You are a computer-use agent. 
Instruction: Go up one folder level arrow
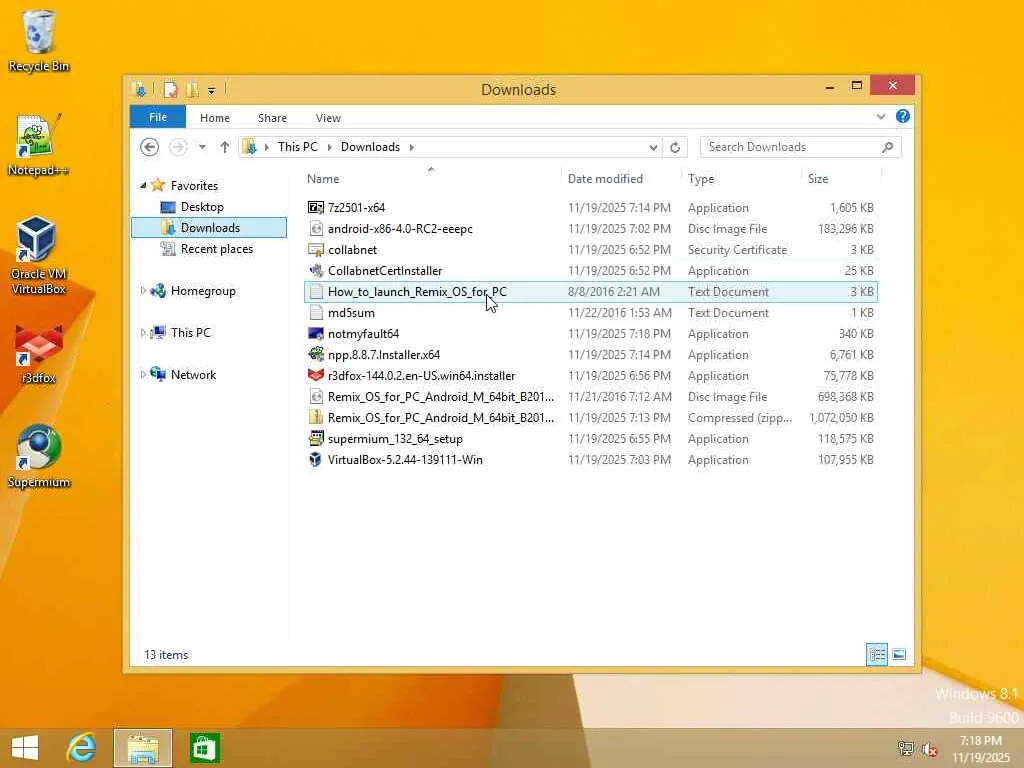point(225,148)
